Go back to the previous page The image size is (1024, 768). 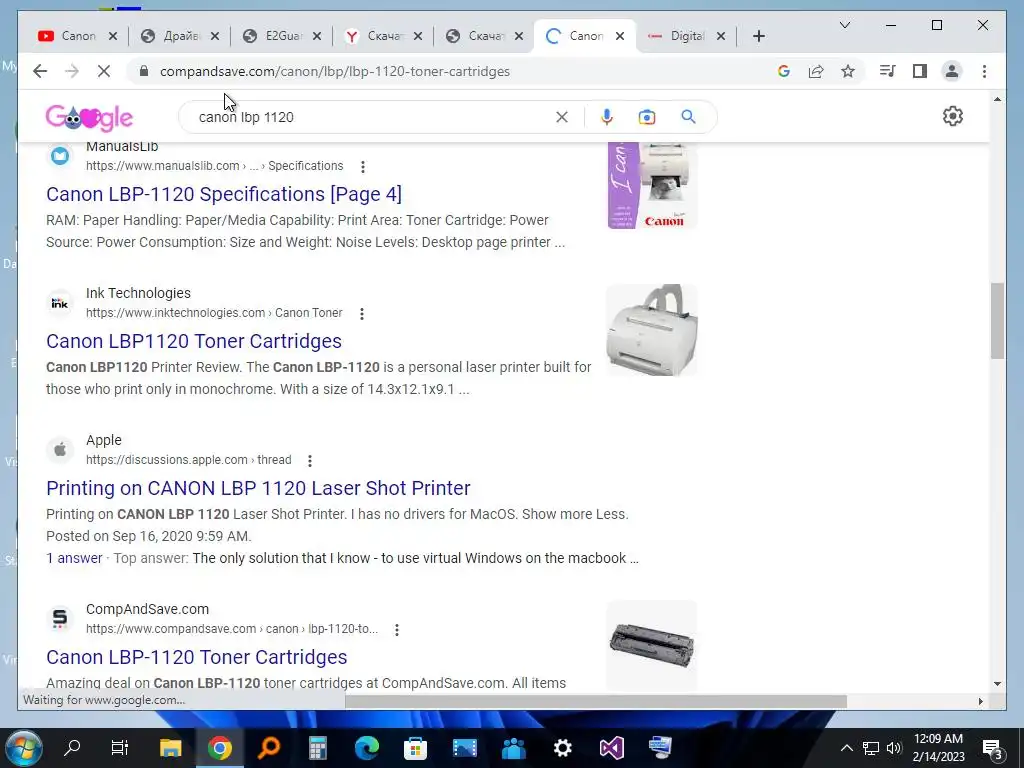[x=40, y=71]
